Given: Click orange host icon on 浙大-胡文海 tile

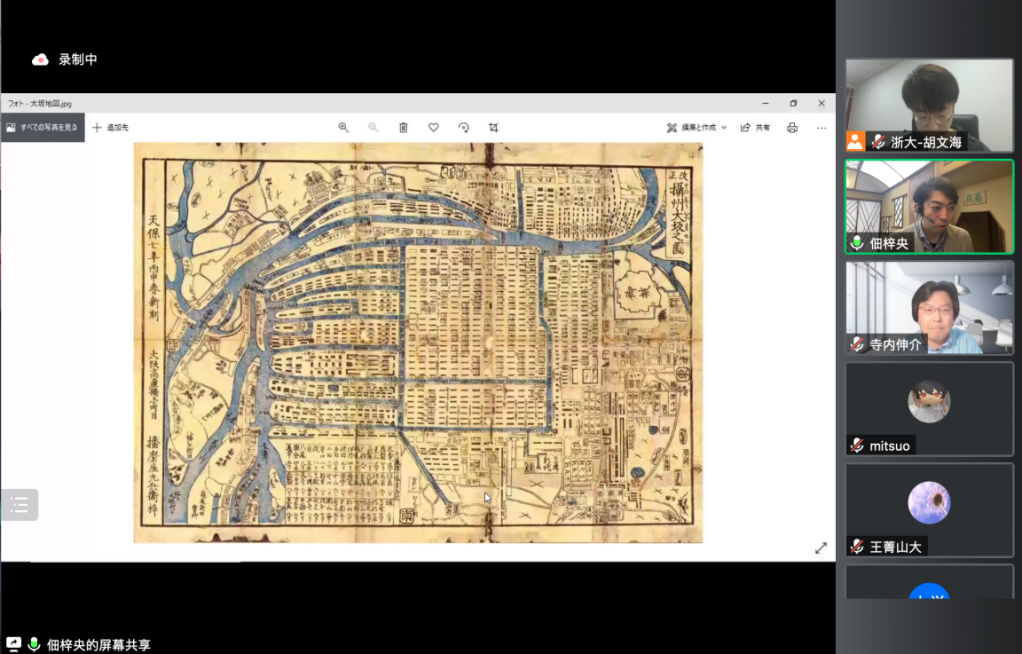Looking at the screenshot, I should [855, 141].
